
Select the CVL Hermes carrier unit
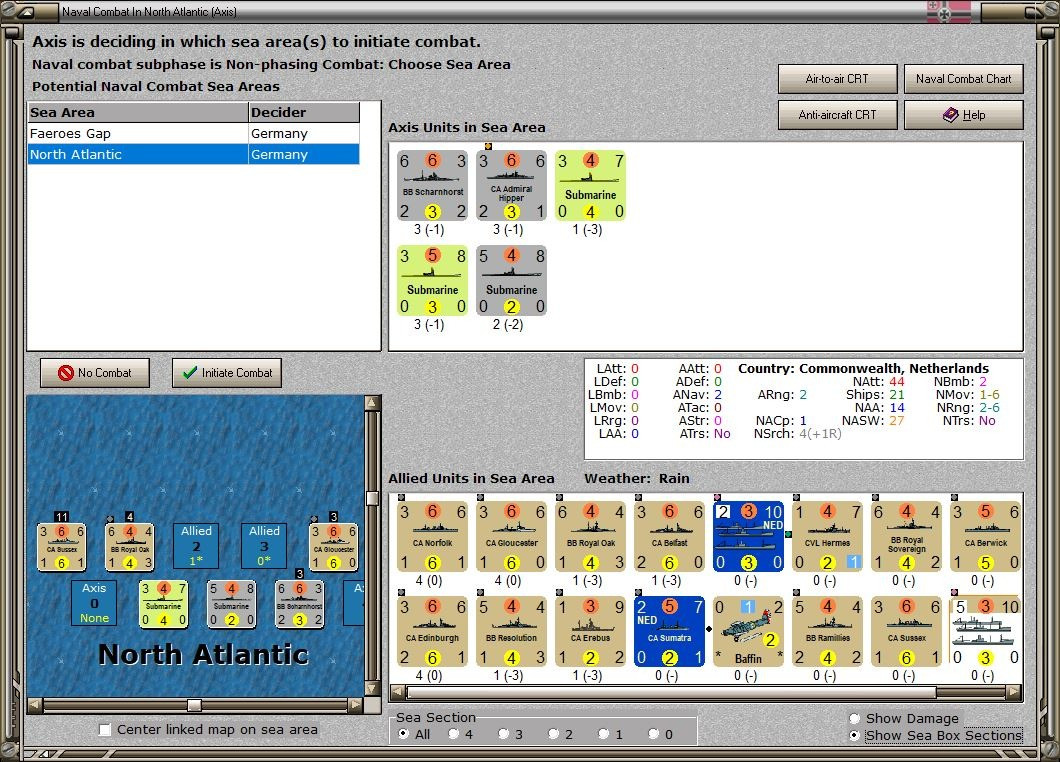click(x=828, y=537)
